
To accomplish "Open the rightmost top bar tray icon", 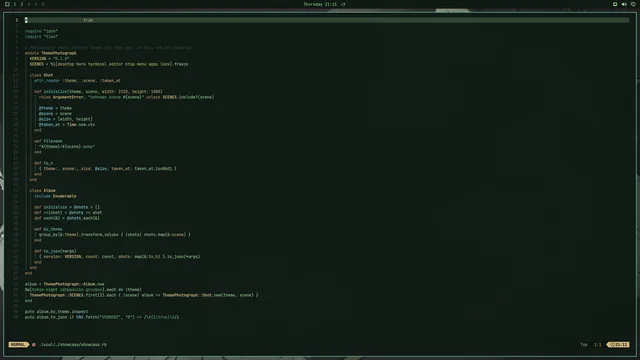I will [633, 4].
